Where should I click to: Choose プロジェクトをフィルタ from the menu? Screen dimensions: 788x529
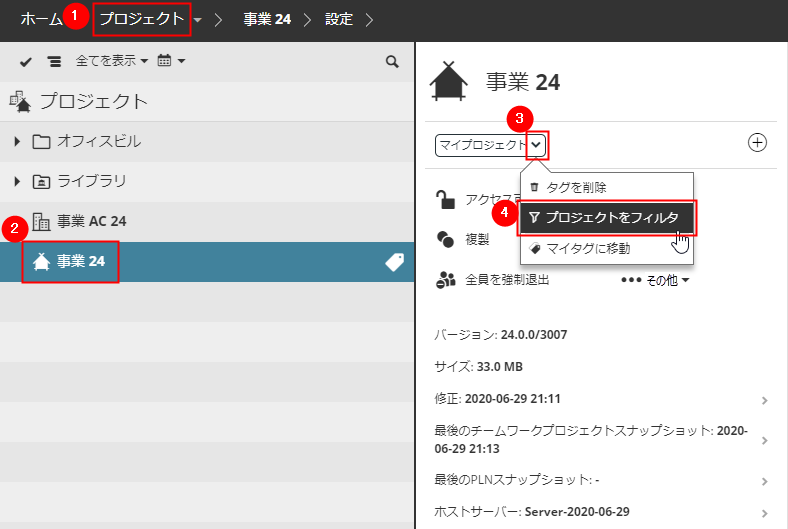coord(607,218)
